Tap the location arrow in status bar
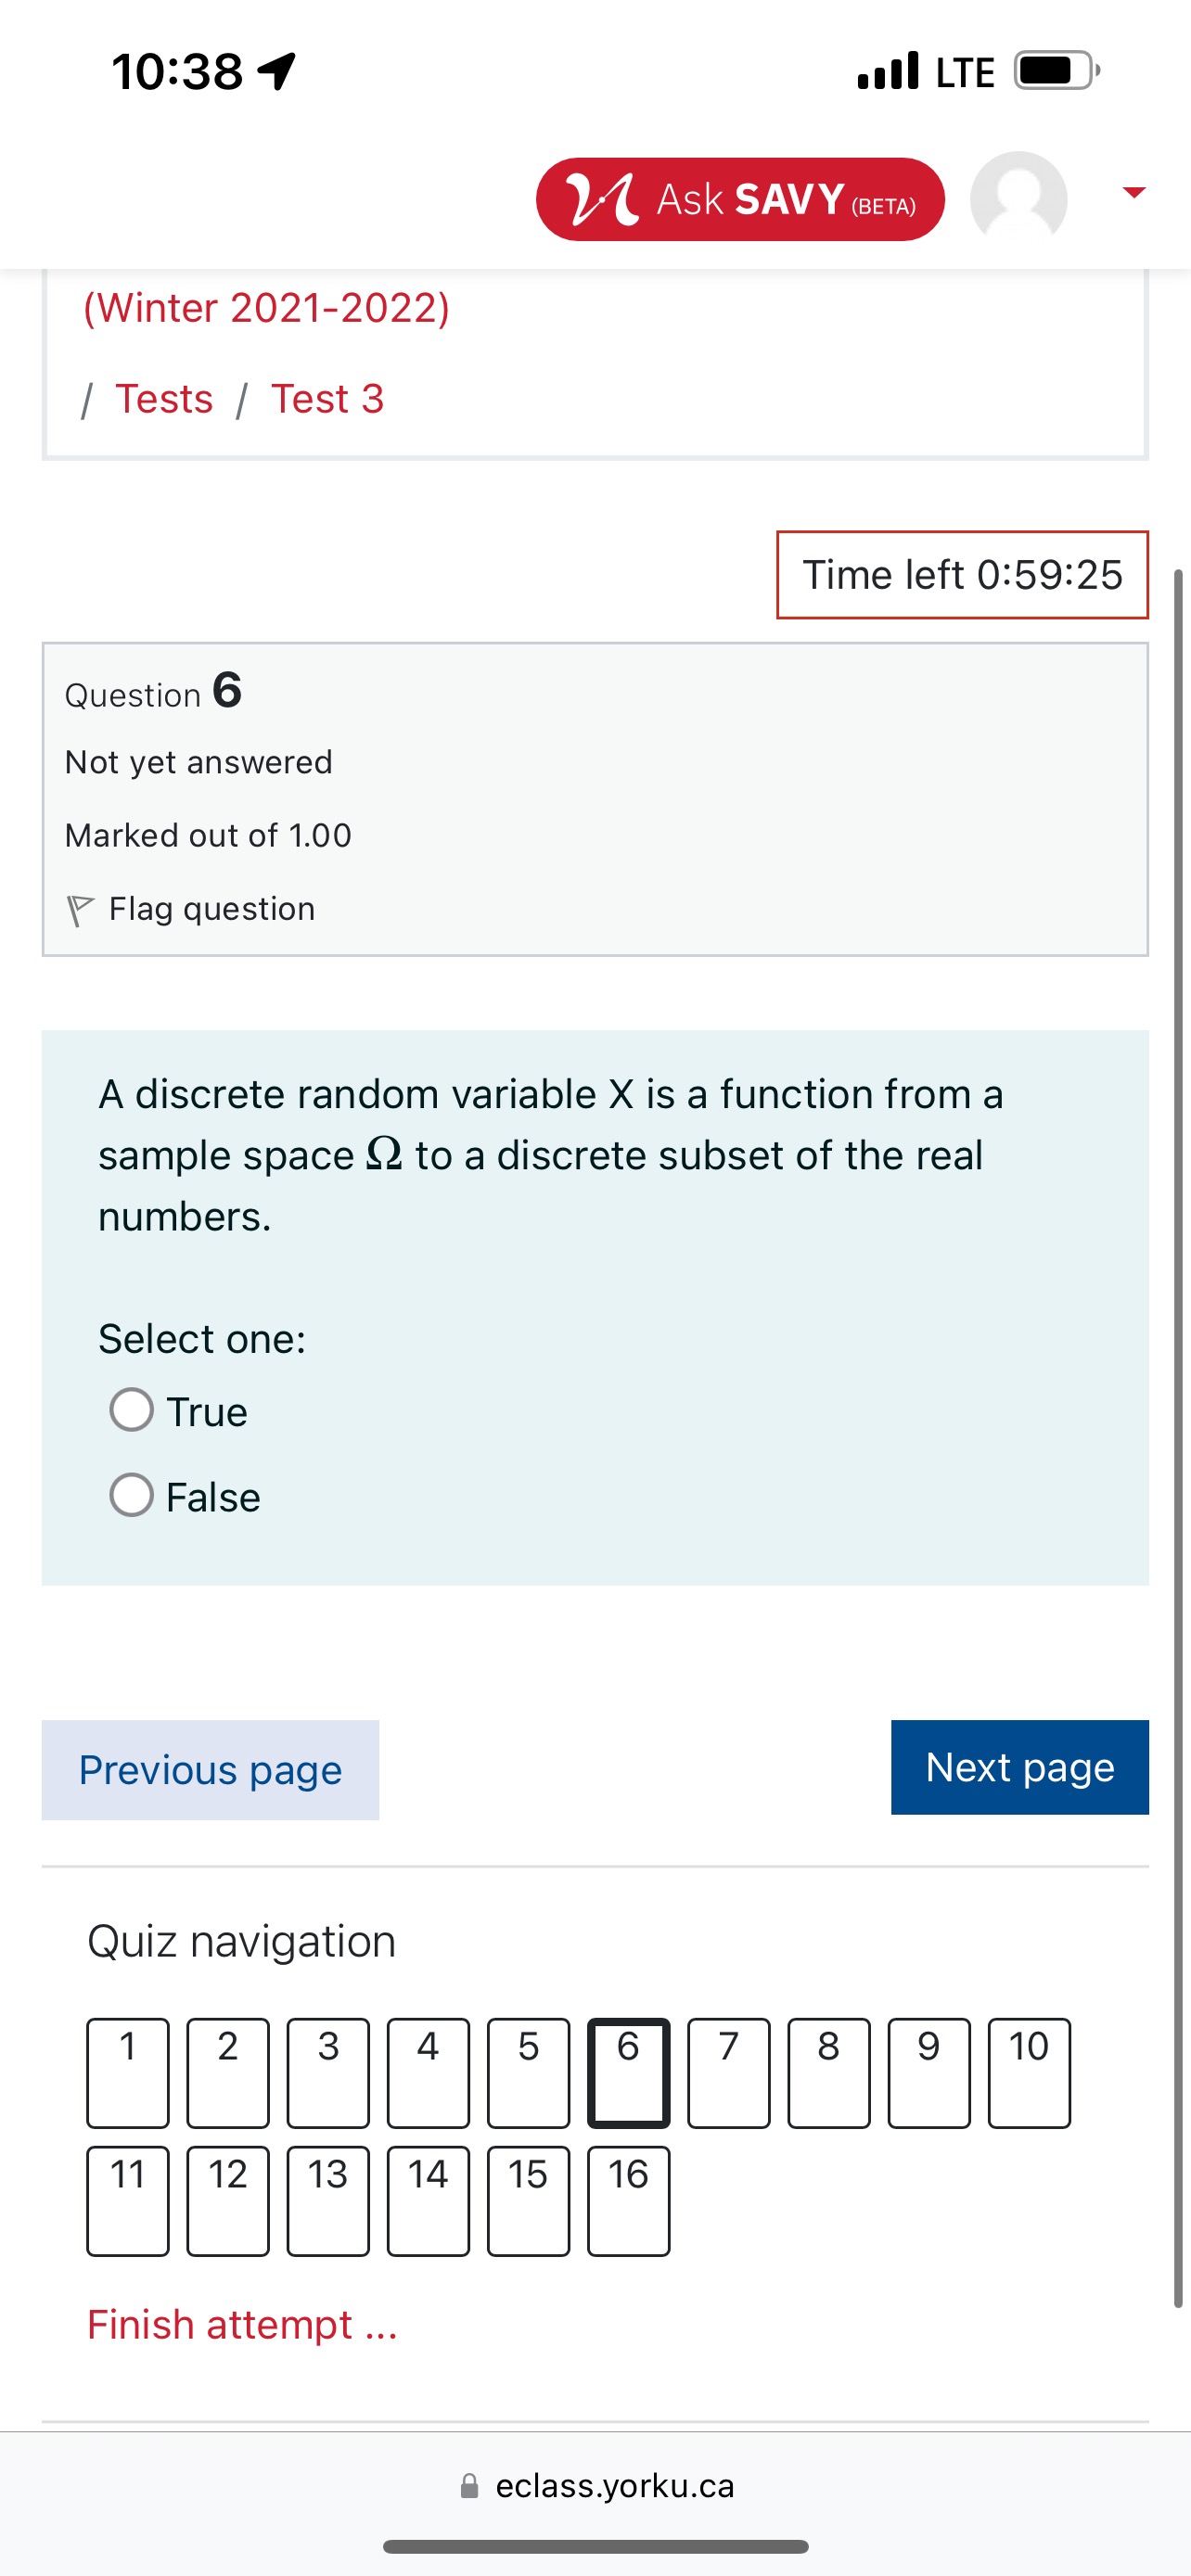The width and height of the screenshot is (1191, 2576). pyautogui.click(x=277, y=71)
